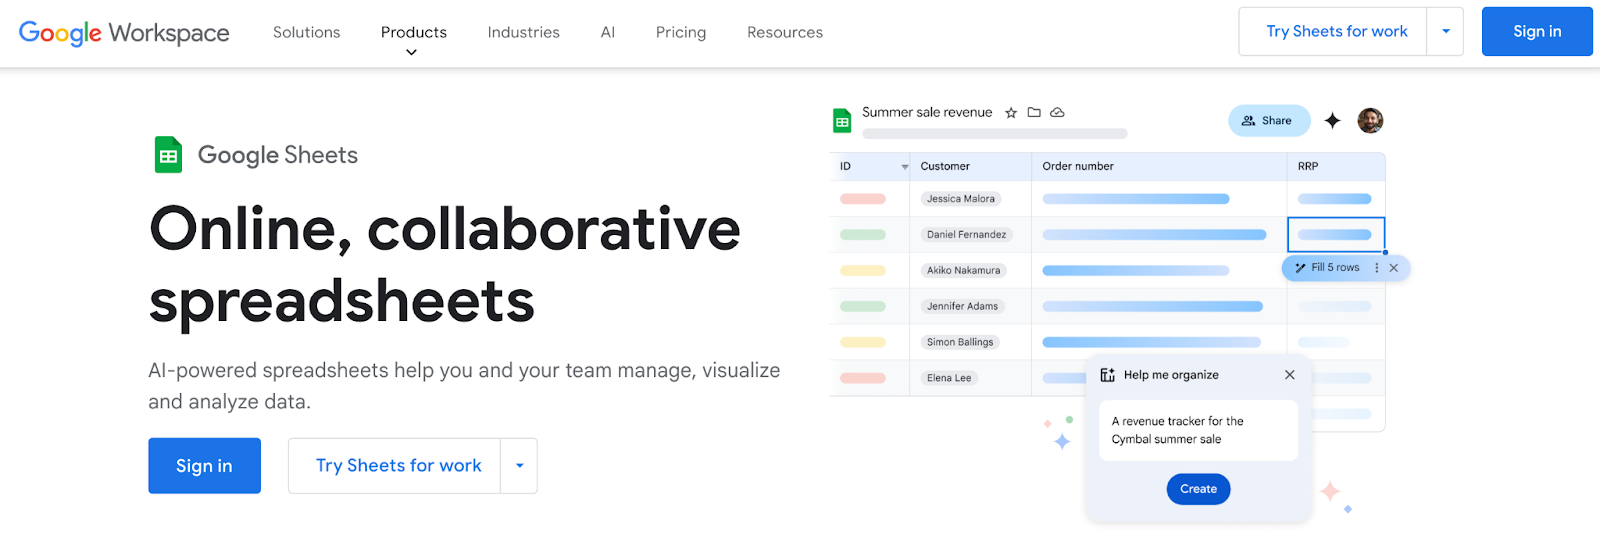Click the order number bar in Jennifer Adams row
The width and height of the screenshot is (1600, 542).
click(1153, 307)
